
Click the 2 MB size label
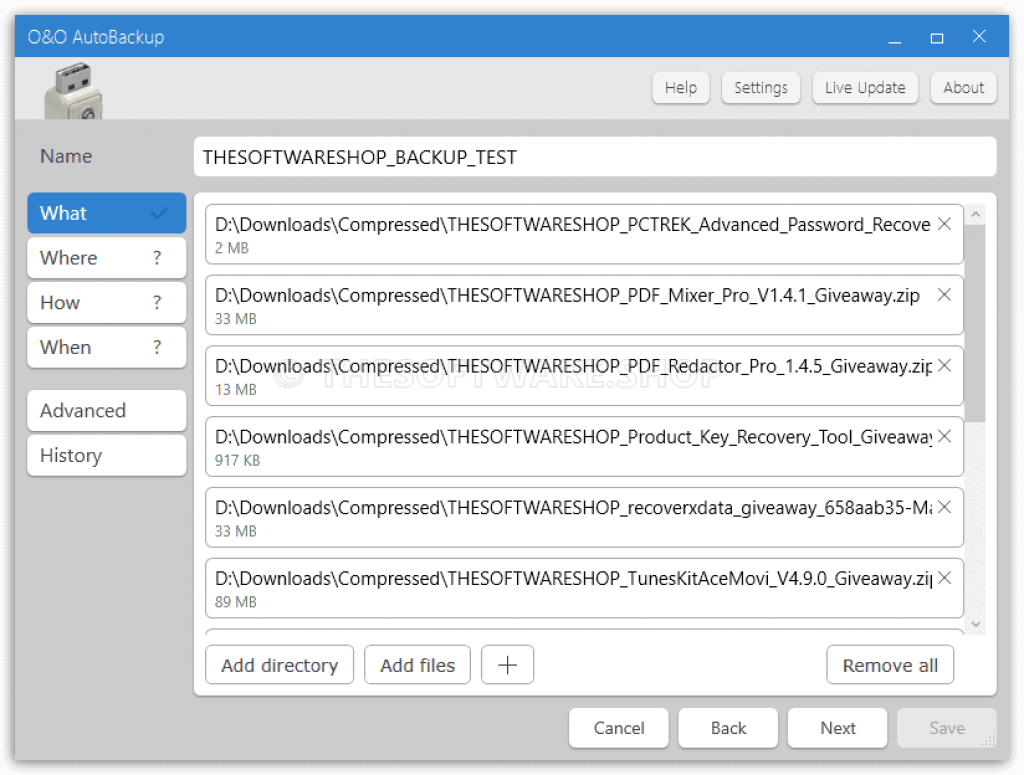[x=231, y=248]
